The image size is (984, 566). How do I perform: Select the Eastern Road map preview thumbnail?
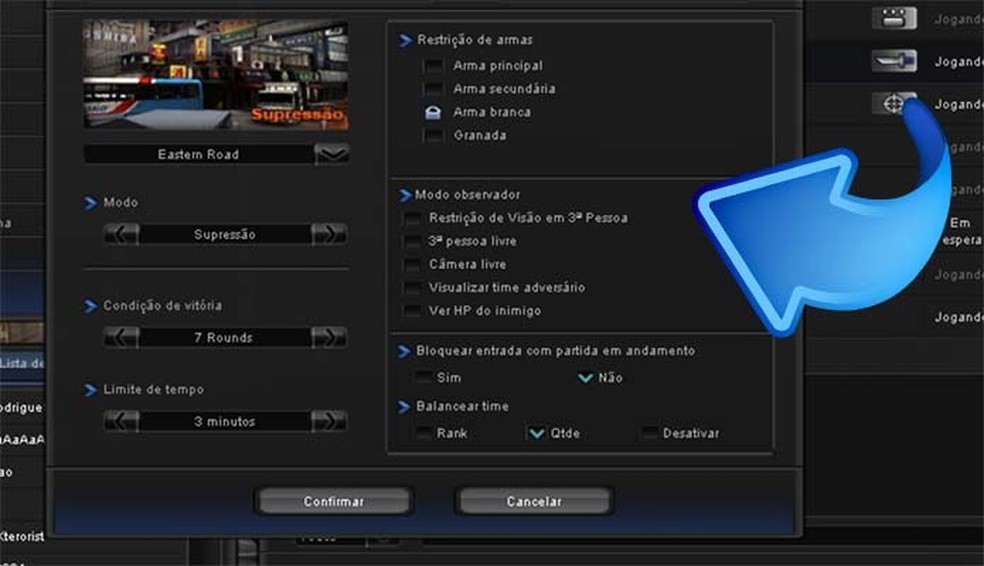point(216,75)
